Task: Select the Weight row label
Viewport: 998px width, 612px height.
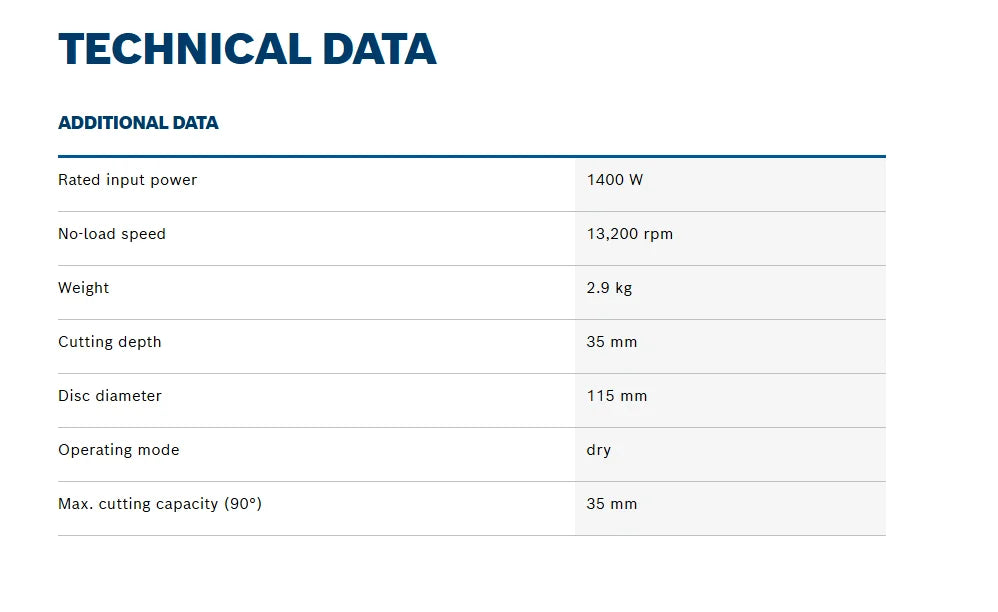Action: pos(83,288)
